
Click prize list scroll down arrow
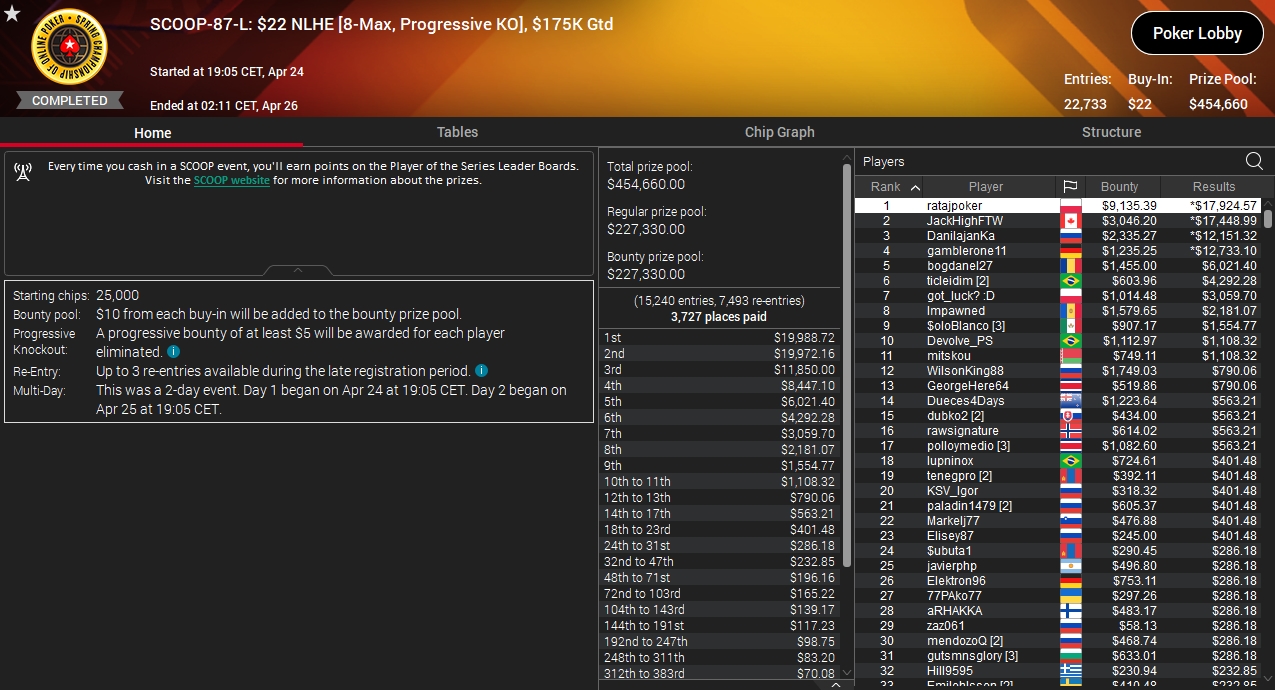click(x=848, y=672)
